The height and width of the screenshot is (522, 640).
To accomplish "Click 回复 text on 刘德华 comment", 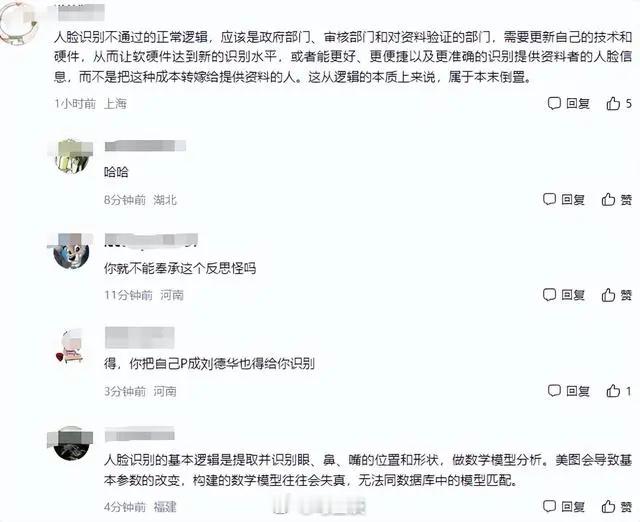I will (x=578, y=391).
